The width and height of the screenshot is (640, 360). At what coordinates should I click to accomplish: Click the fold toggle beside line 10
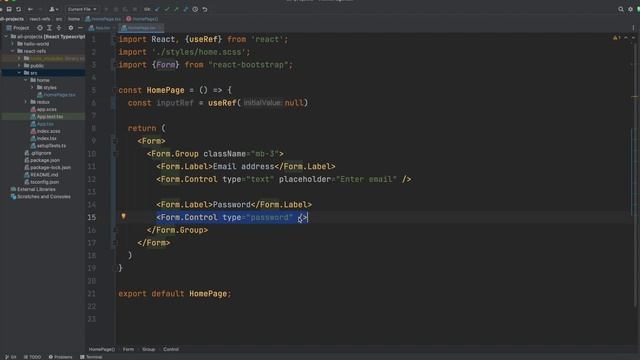(x=115, y=154)
